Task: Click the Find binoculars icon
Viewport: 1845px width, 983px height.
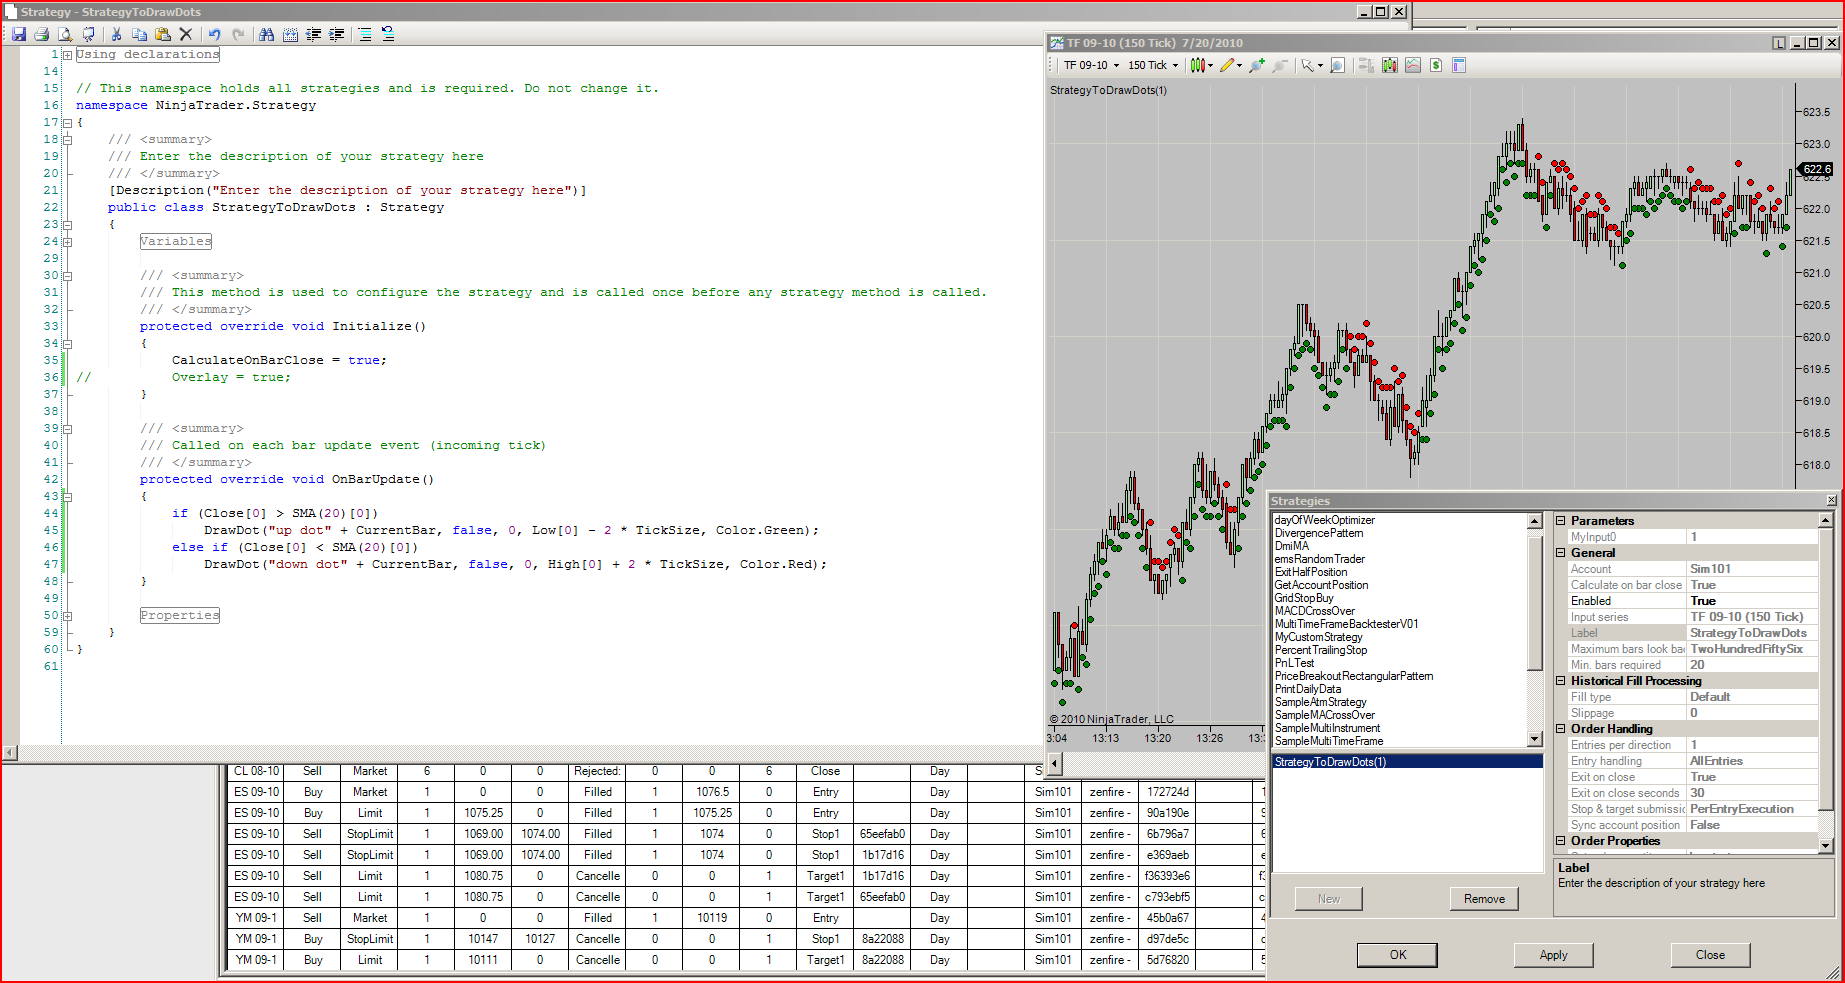Action: [x=266, y=34]
